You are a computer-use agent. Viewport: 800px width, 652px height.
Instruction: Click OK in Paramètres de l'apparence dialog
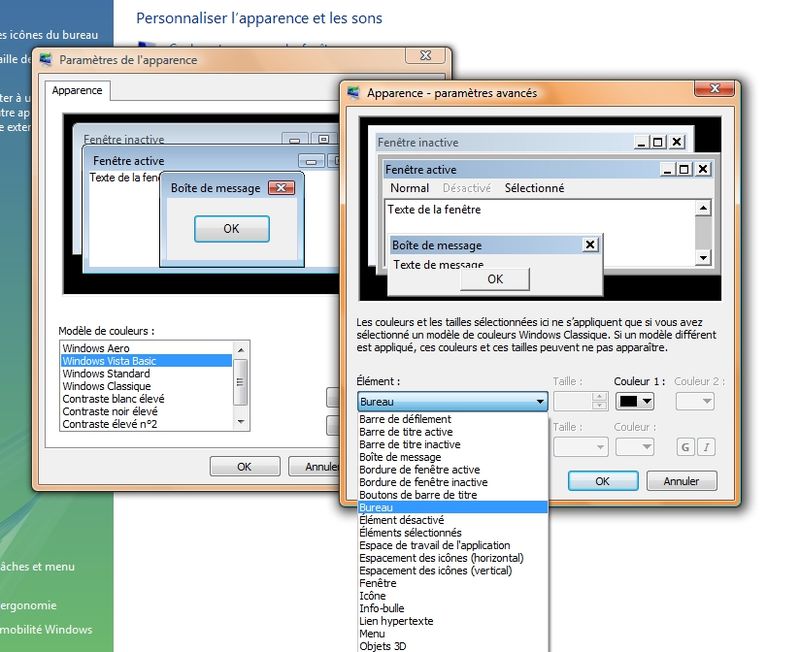244,466
